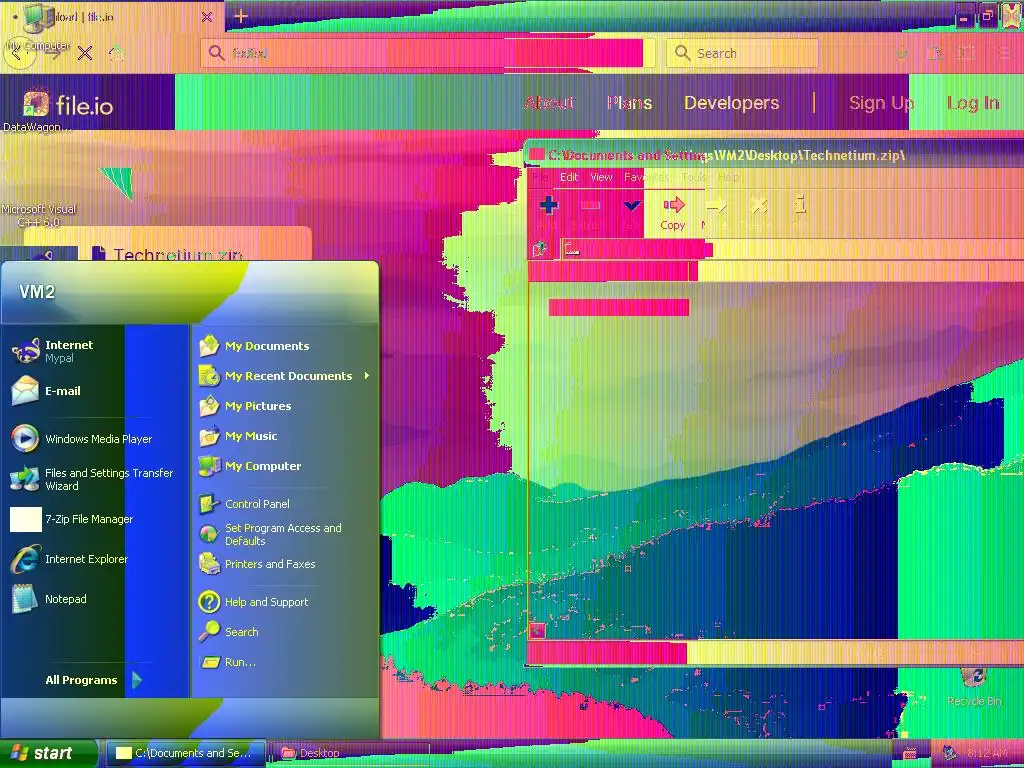Launch Notepad from the Start menu

click(50, 599)
